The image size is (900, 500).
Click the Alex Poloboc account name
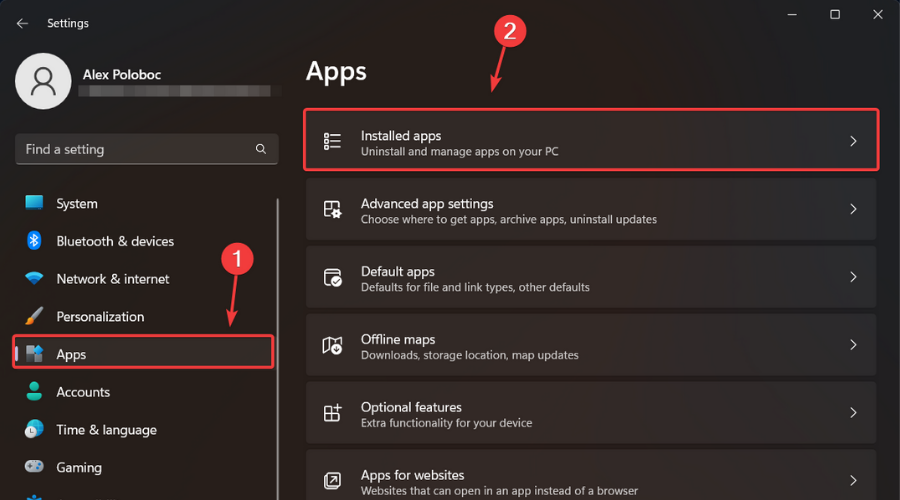tap(122, 75)
